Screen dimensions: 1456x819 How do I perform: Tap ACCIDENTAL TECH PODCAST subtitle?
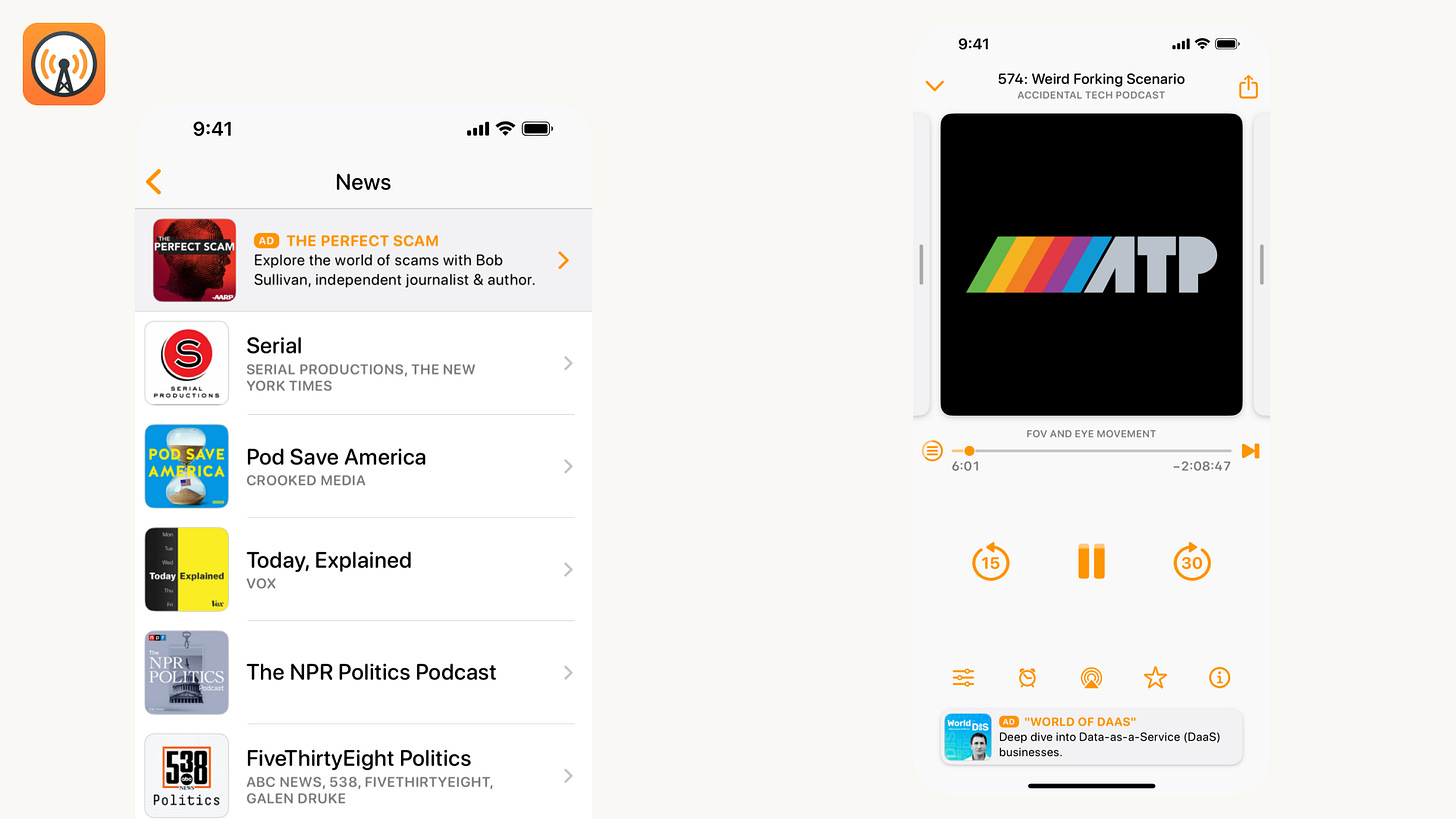1091,95
